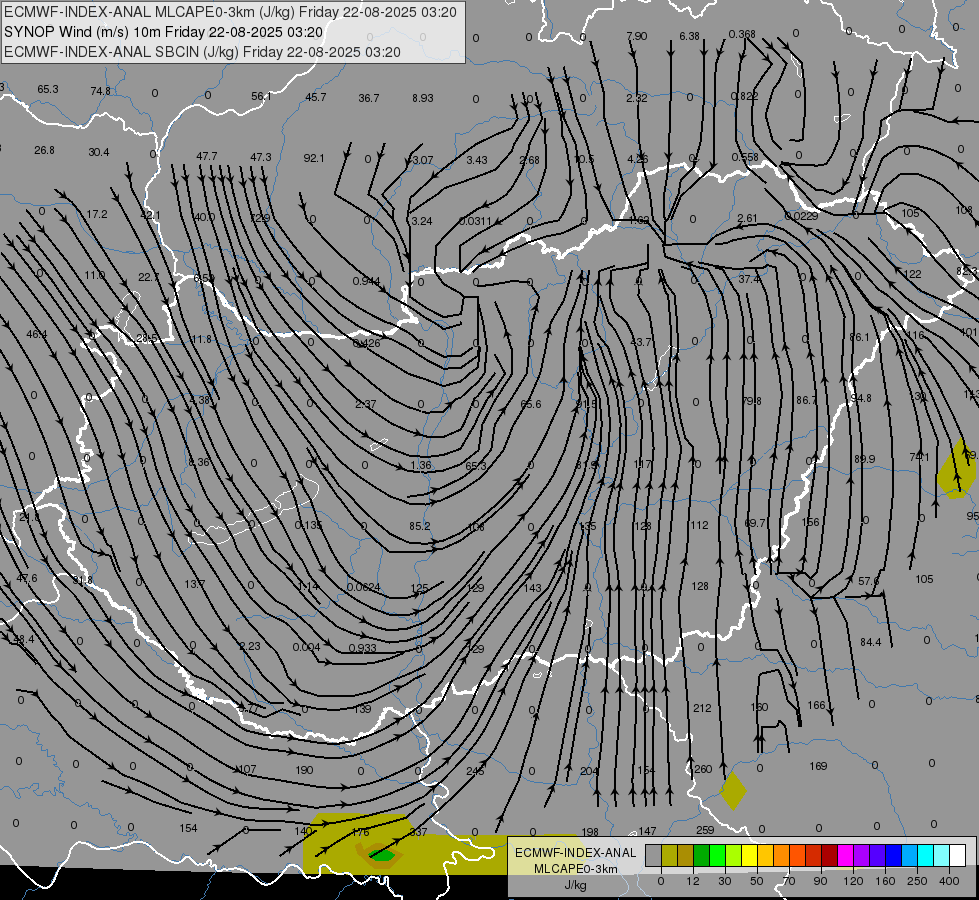Click the map value 260
The height and width of the screenshot is (900, 979).
pos(703,769)
